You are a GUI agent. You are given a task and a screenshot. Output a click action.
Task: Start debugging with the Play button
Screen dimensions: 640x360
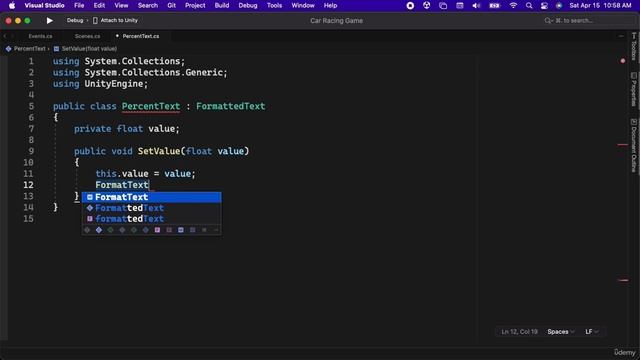[x=49, y=20]
